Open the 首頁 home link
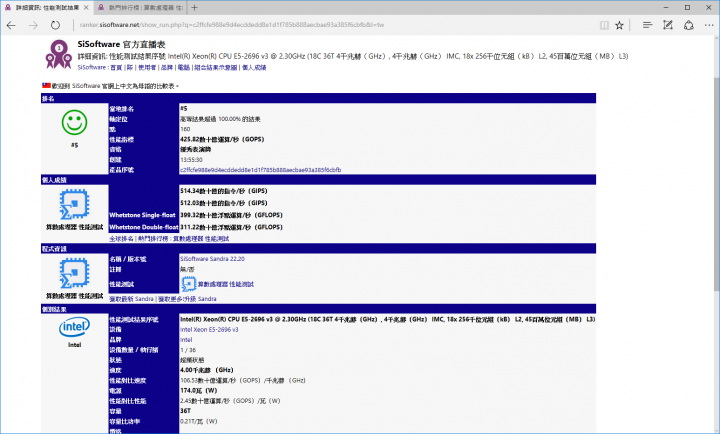This screenshot has height=434, width=720. coord(116,68)
